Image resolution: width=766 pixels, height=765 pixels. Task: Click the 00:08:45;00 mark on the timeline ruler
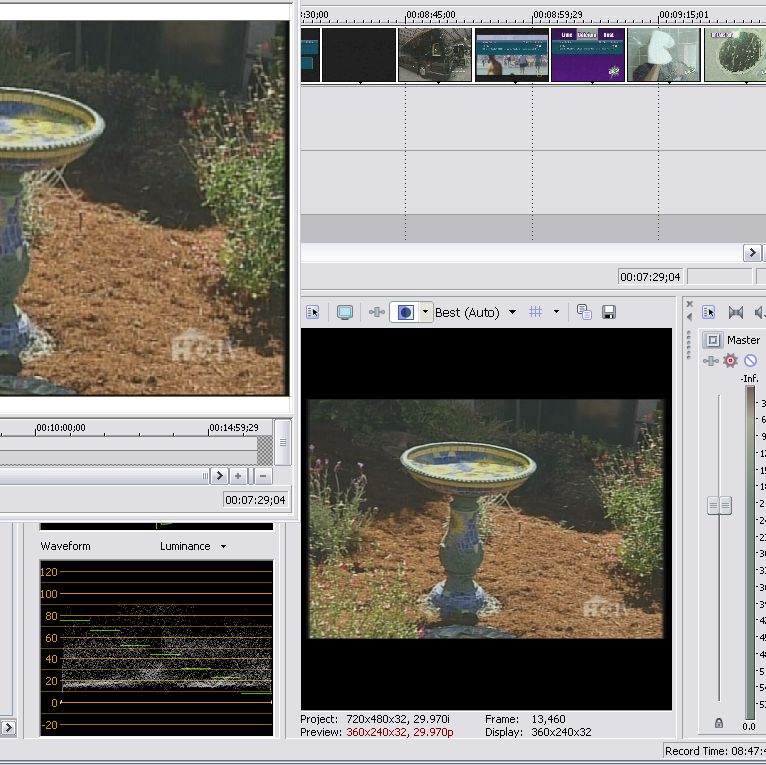click(430, 15)
